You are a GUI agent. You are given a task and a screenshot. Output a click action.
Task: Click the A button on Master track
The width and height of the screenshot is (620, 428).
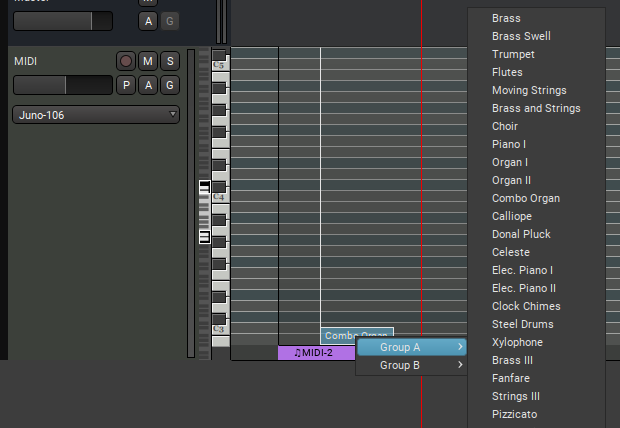coord(148,21)
